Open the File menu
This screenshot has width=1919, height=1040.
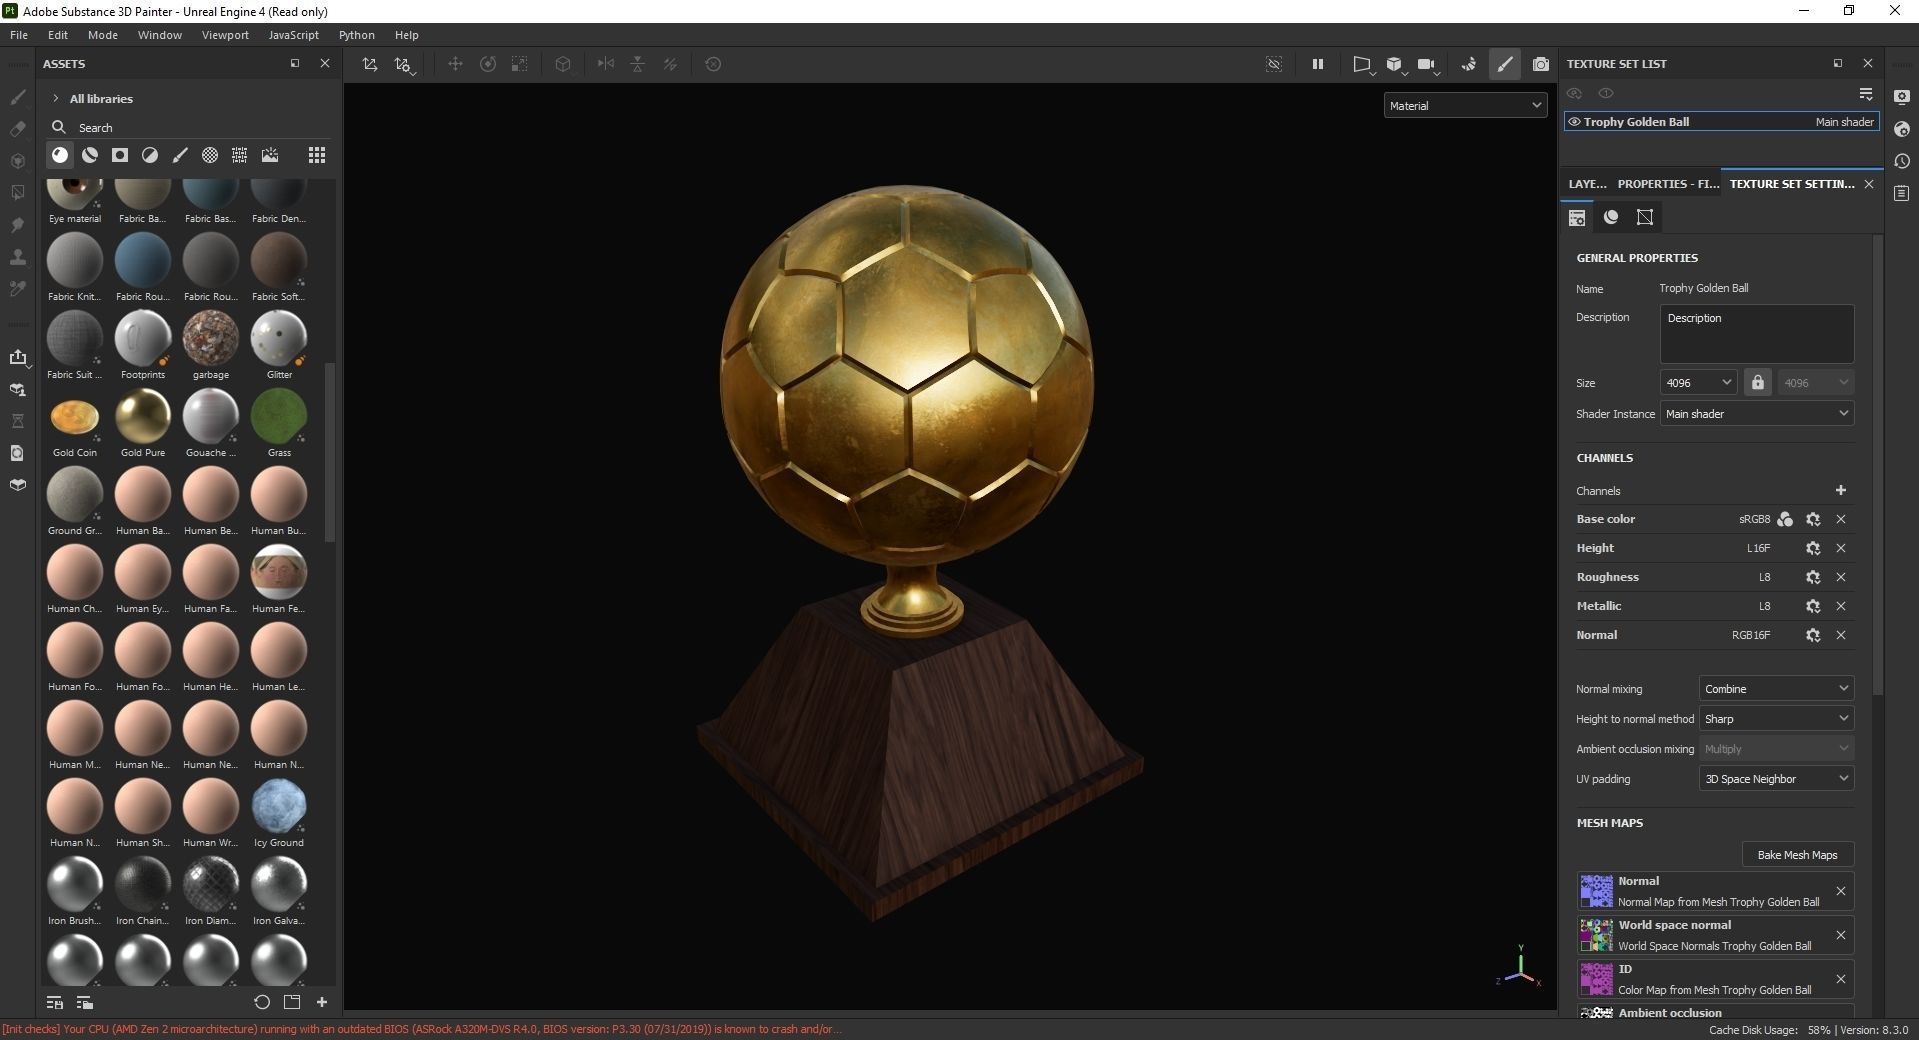pyautogui.click(x=19, y=35)
